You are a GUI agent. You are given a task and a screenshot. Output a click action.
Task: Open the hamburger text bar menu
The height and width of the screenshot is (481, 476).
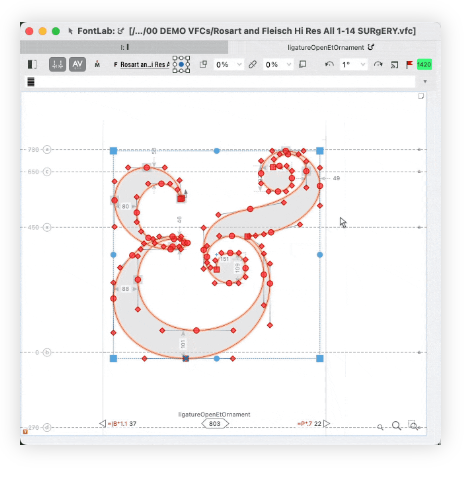tap(31, 82)
